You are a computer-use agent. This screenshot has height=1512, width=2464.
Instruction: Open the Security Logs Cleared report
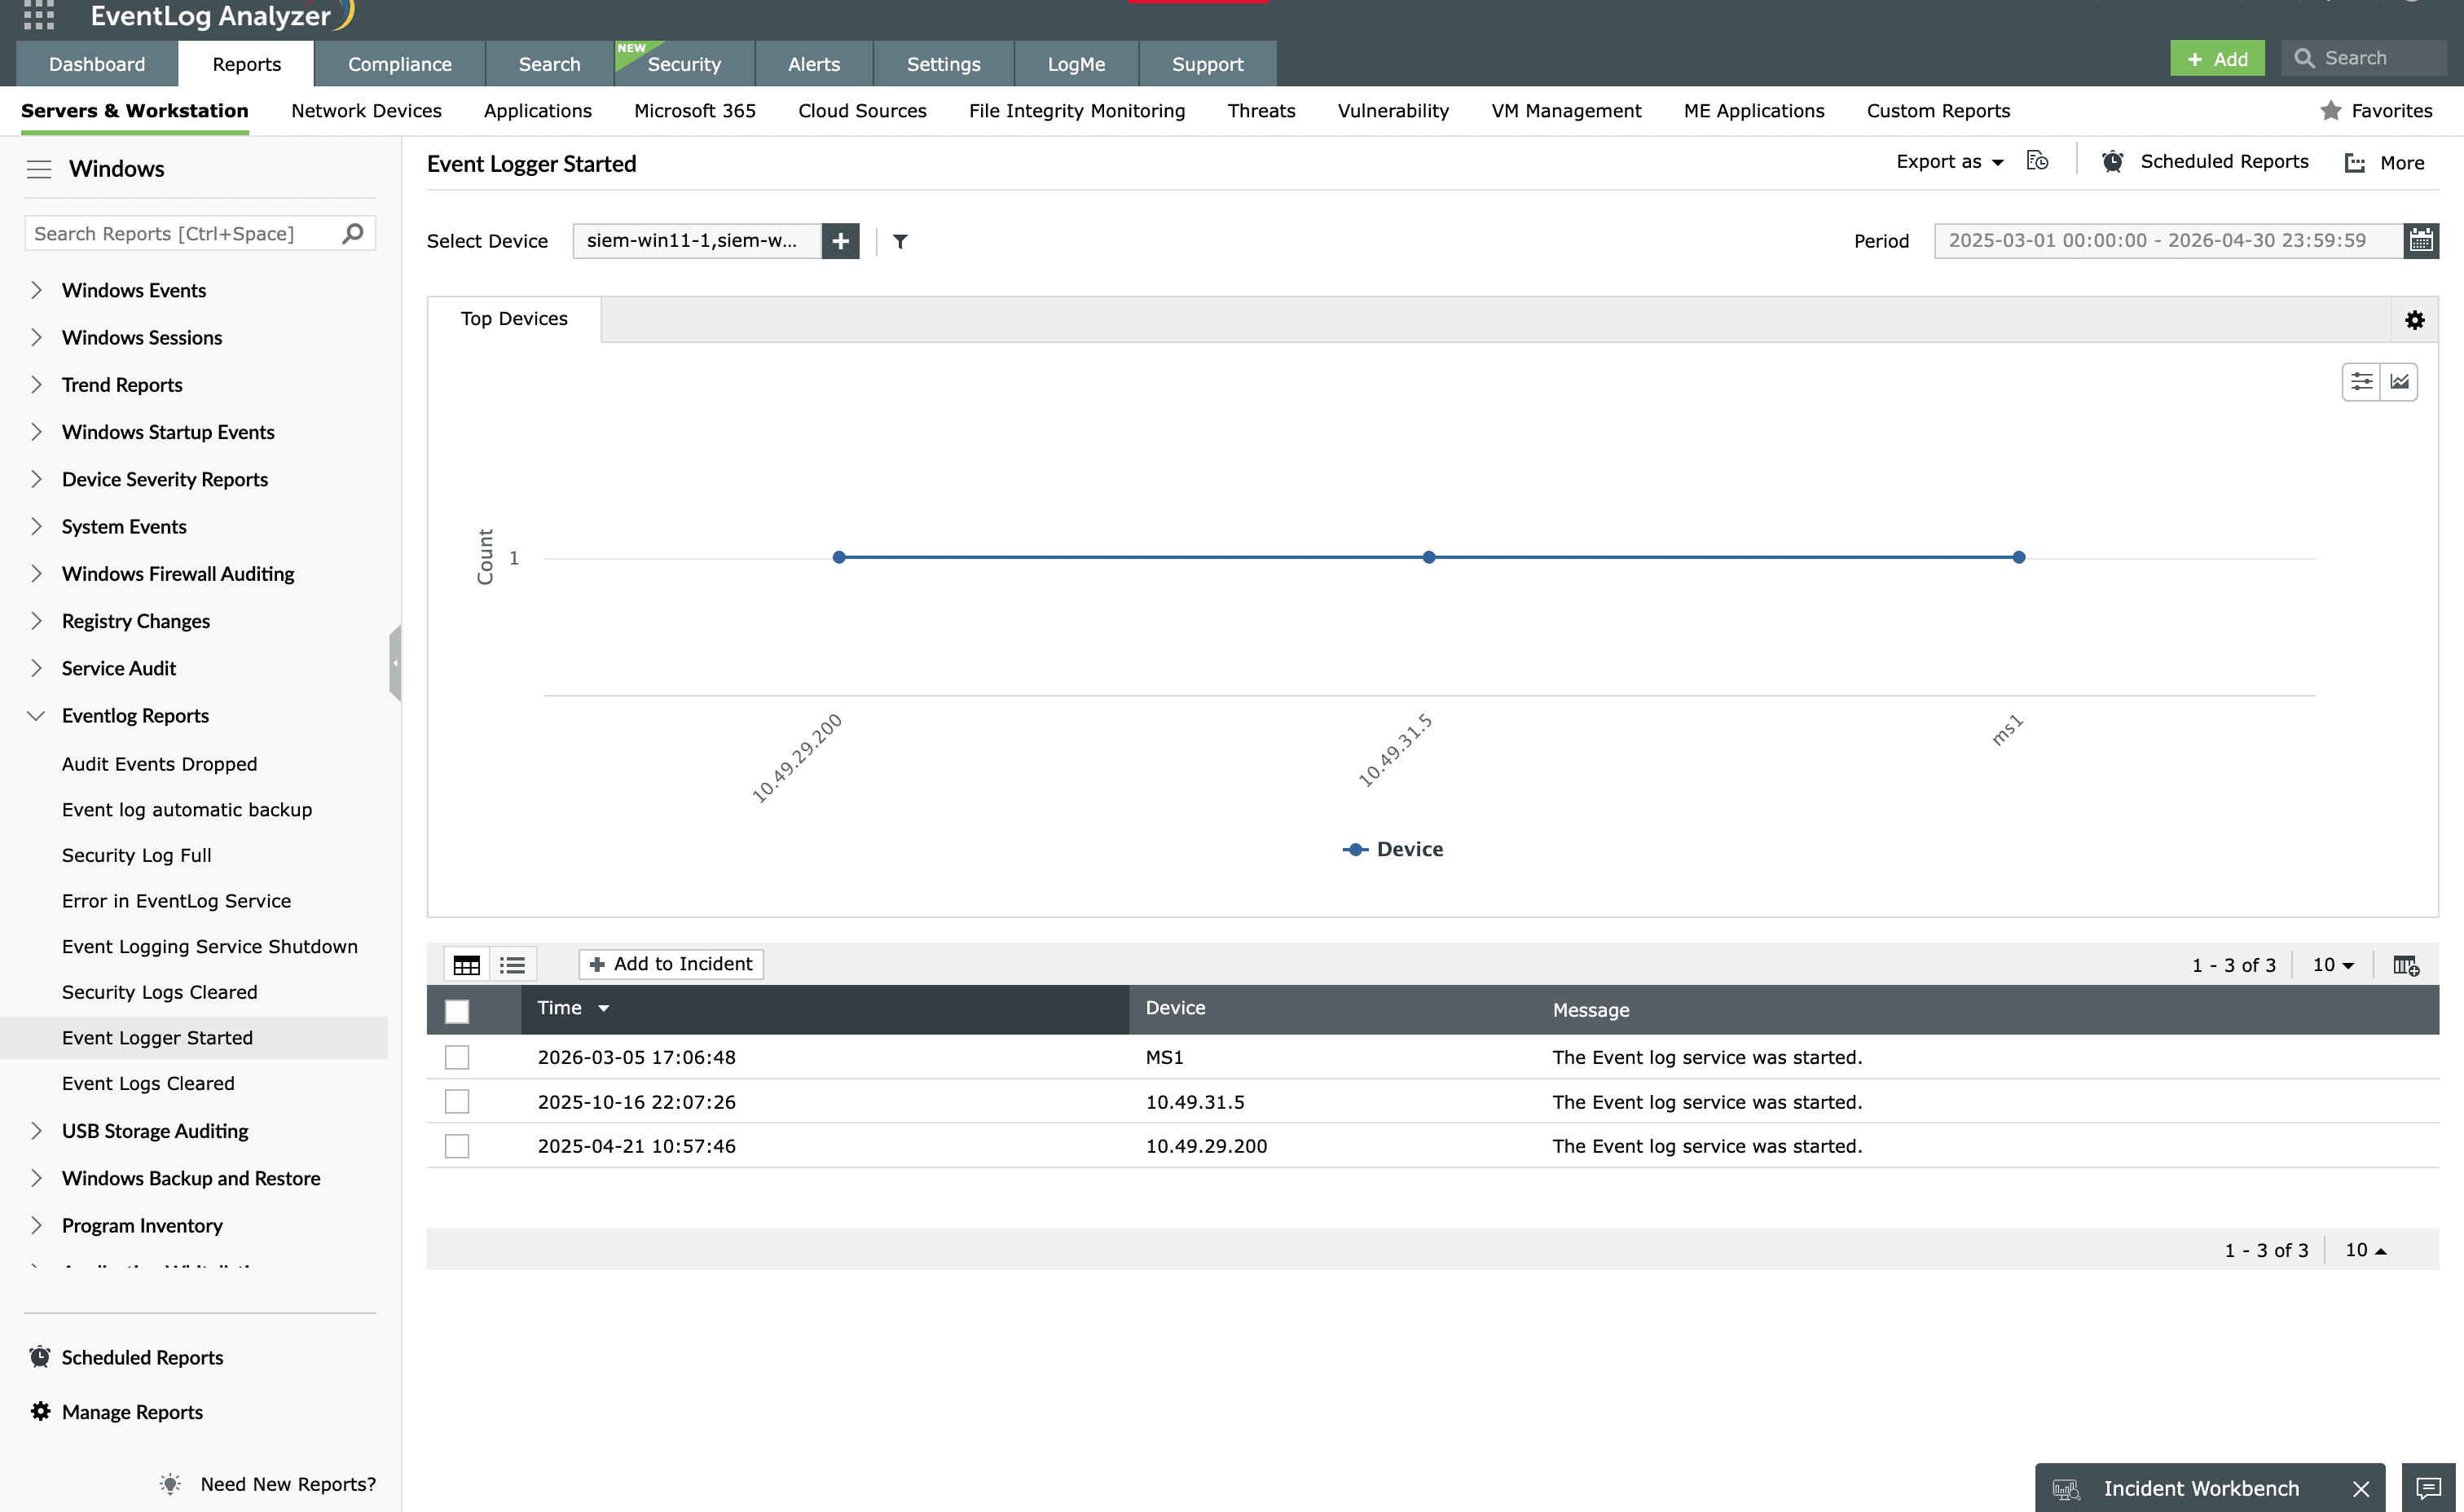[x=160, y=992]
